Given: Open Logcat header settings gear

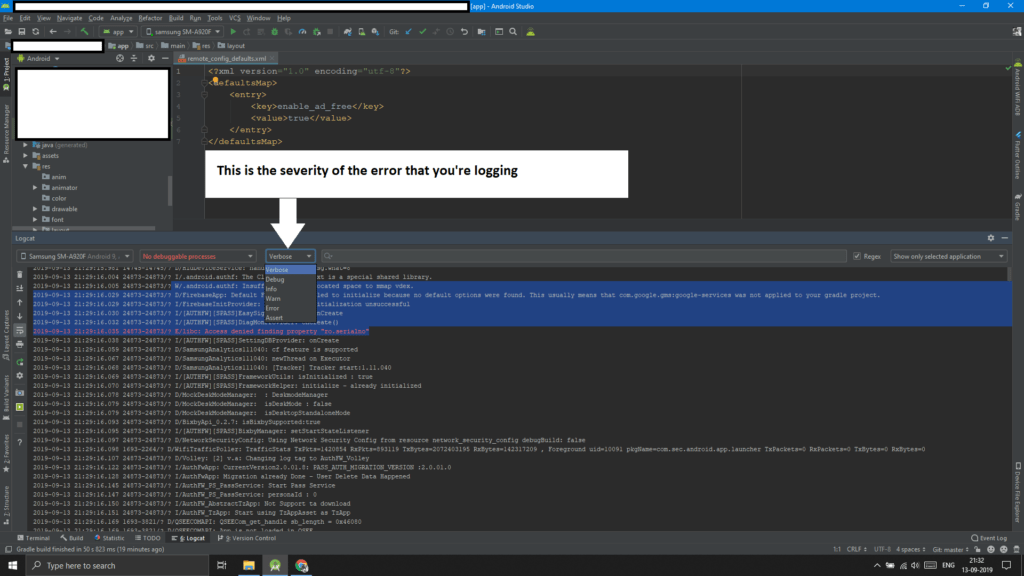Looking at the screenshot, I should pyautogui.click(x=989, y=239).
